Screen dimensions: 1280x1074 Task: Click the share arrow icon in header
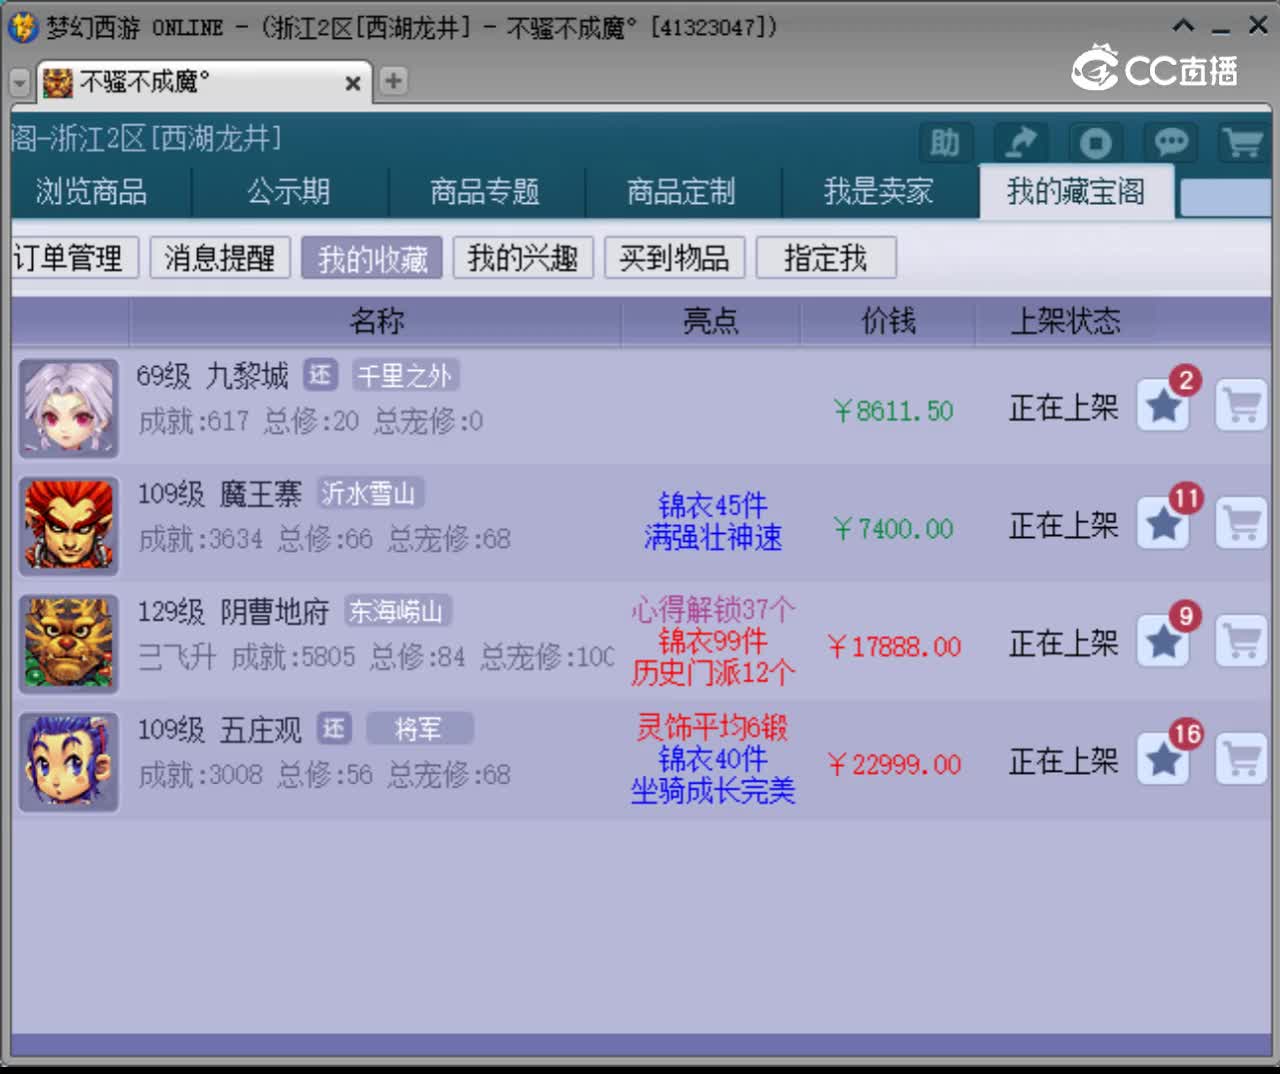pos(1020,143)
